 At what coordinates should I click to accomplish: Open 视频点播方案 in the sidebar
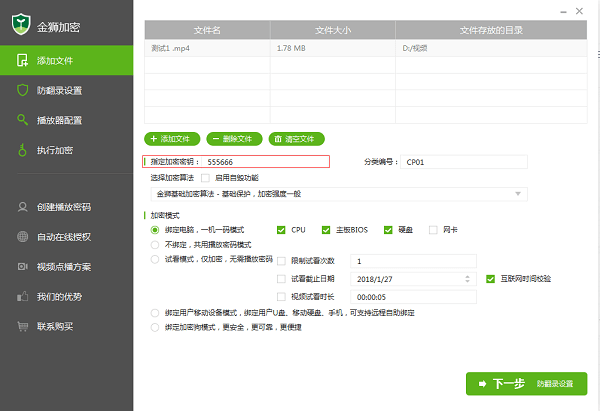coord(67,267)
